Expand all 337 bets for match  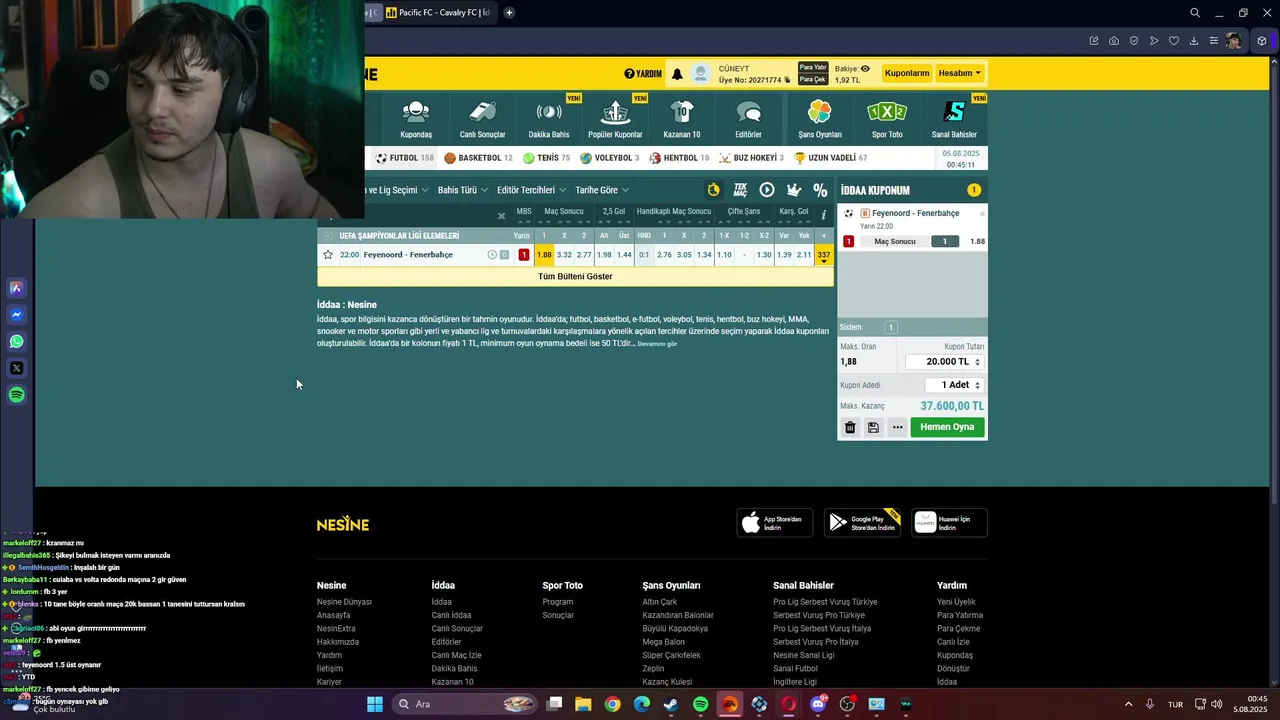pyautogui.click(x=824, y=256)
